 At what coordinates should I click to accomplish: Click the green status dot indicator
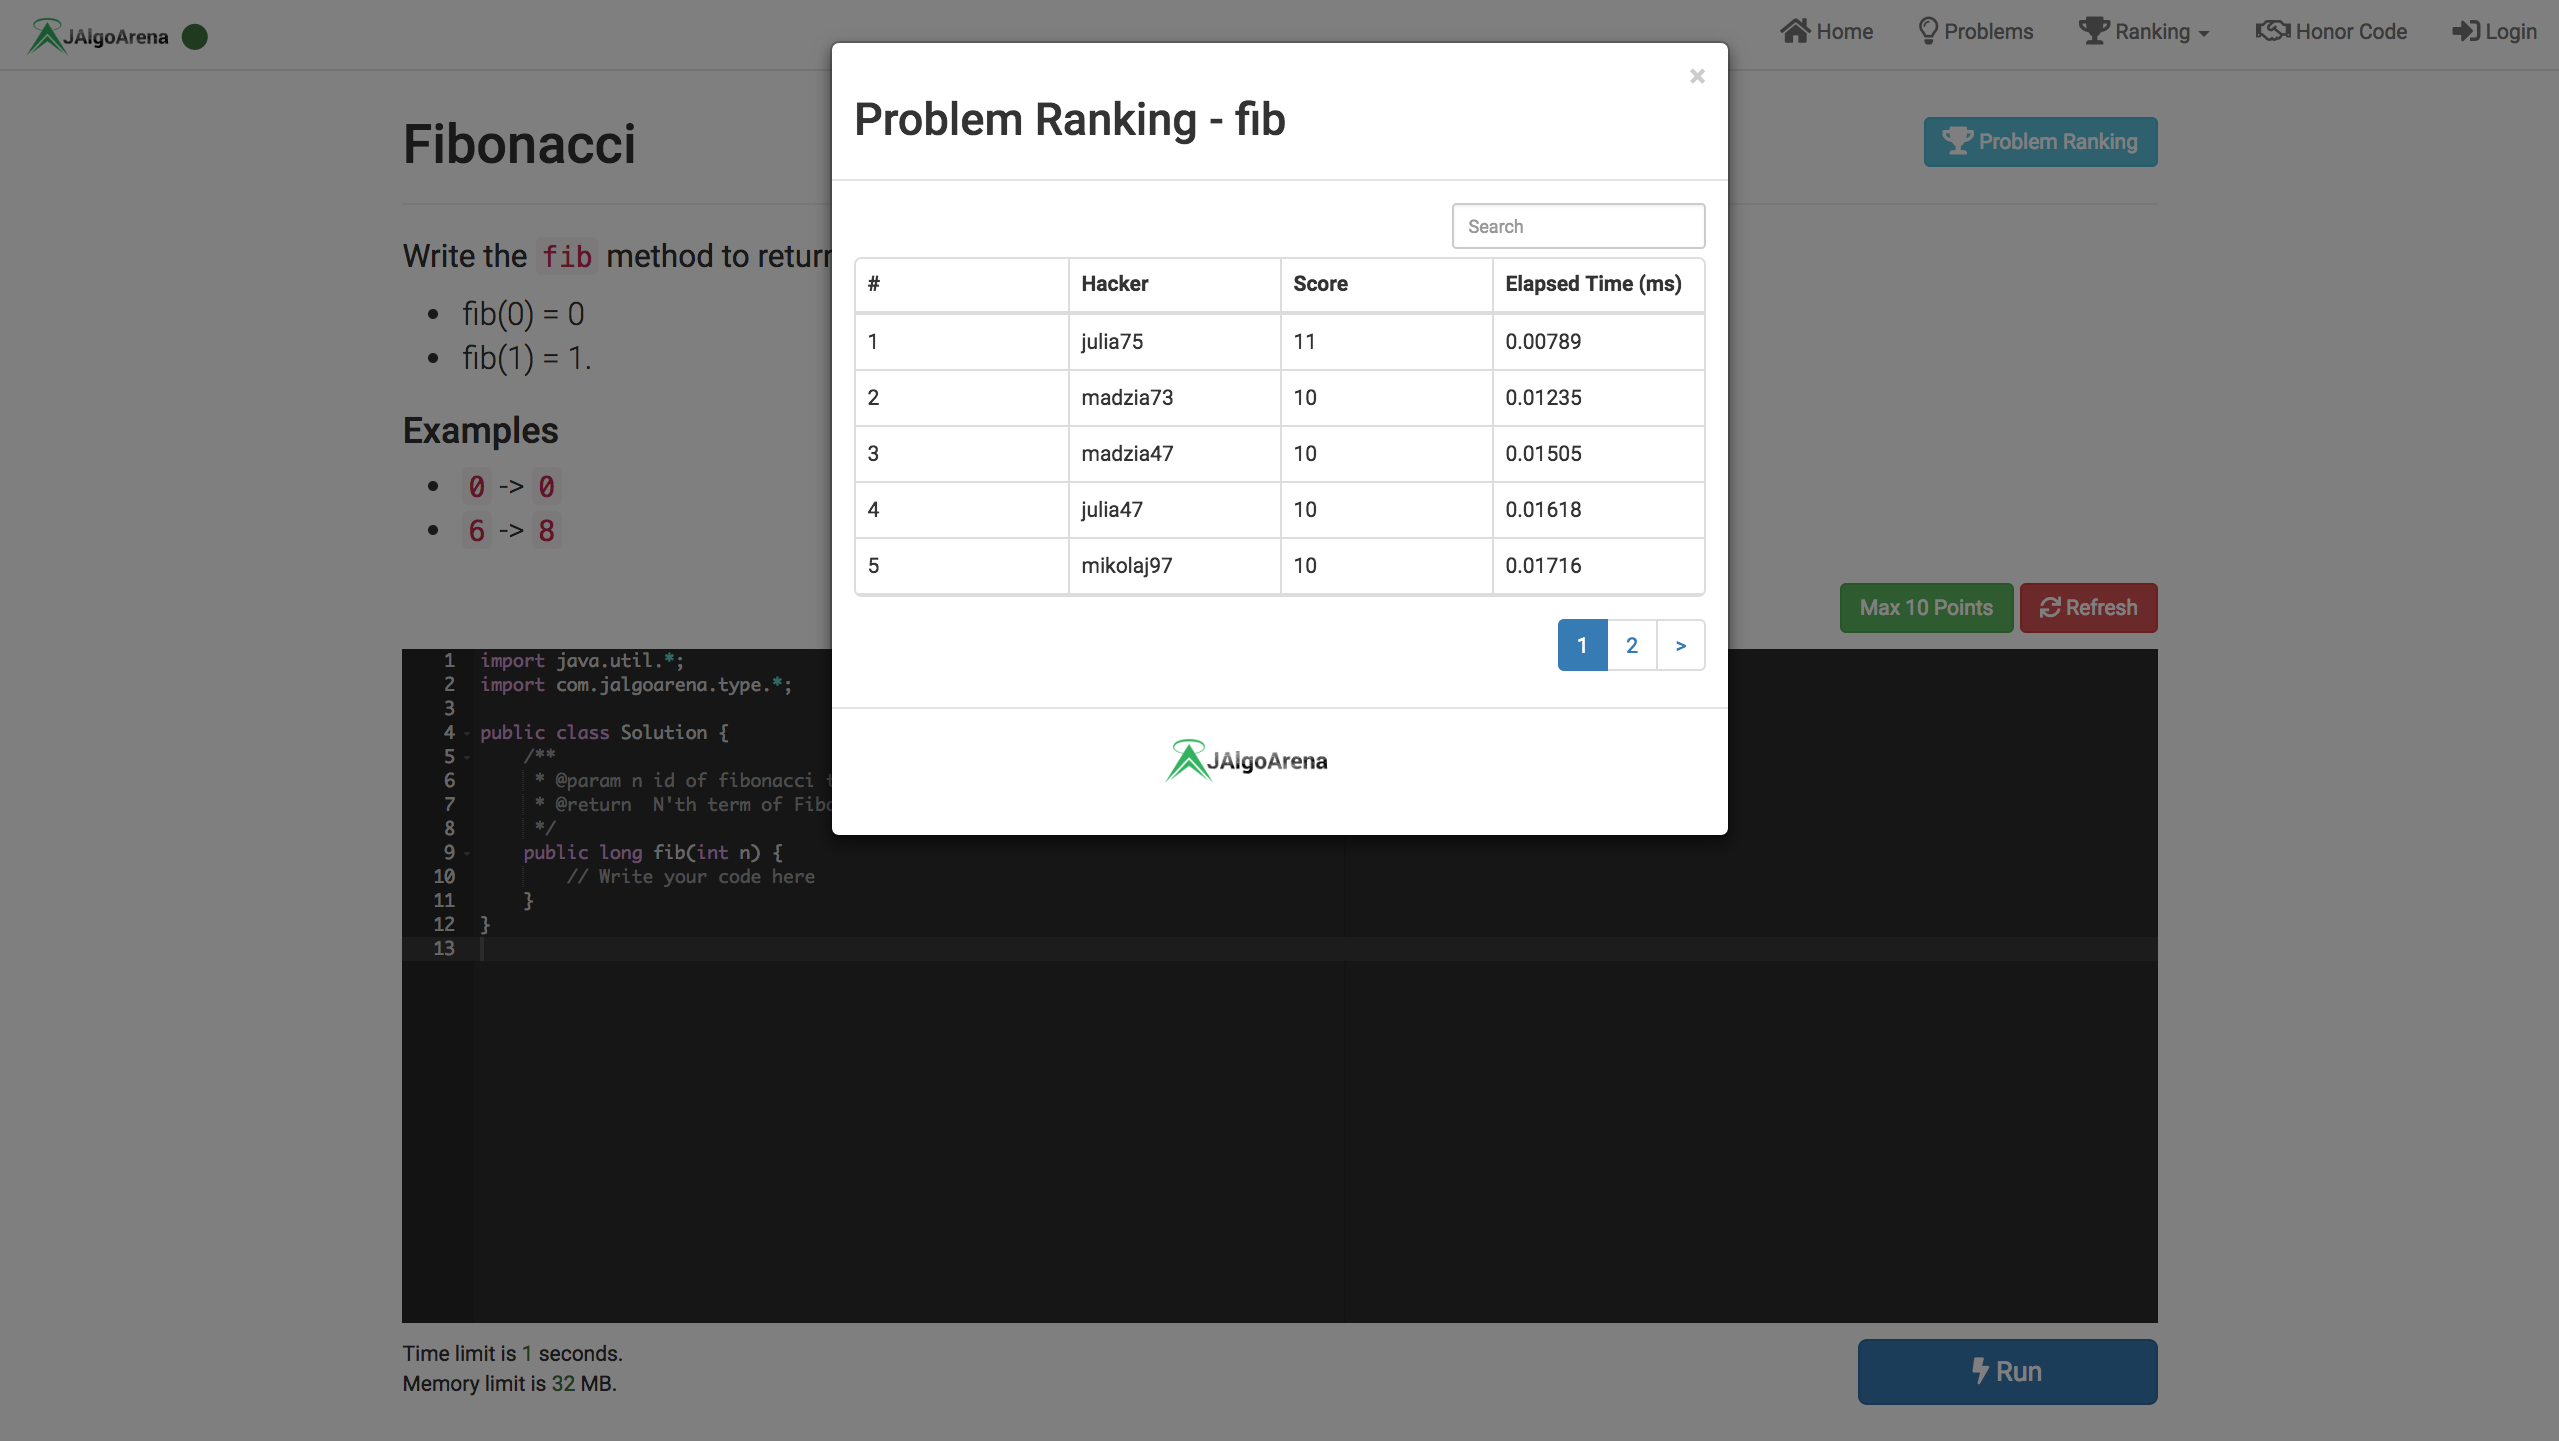click(x=195, y=37)
